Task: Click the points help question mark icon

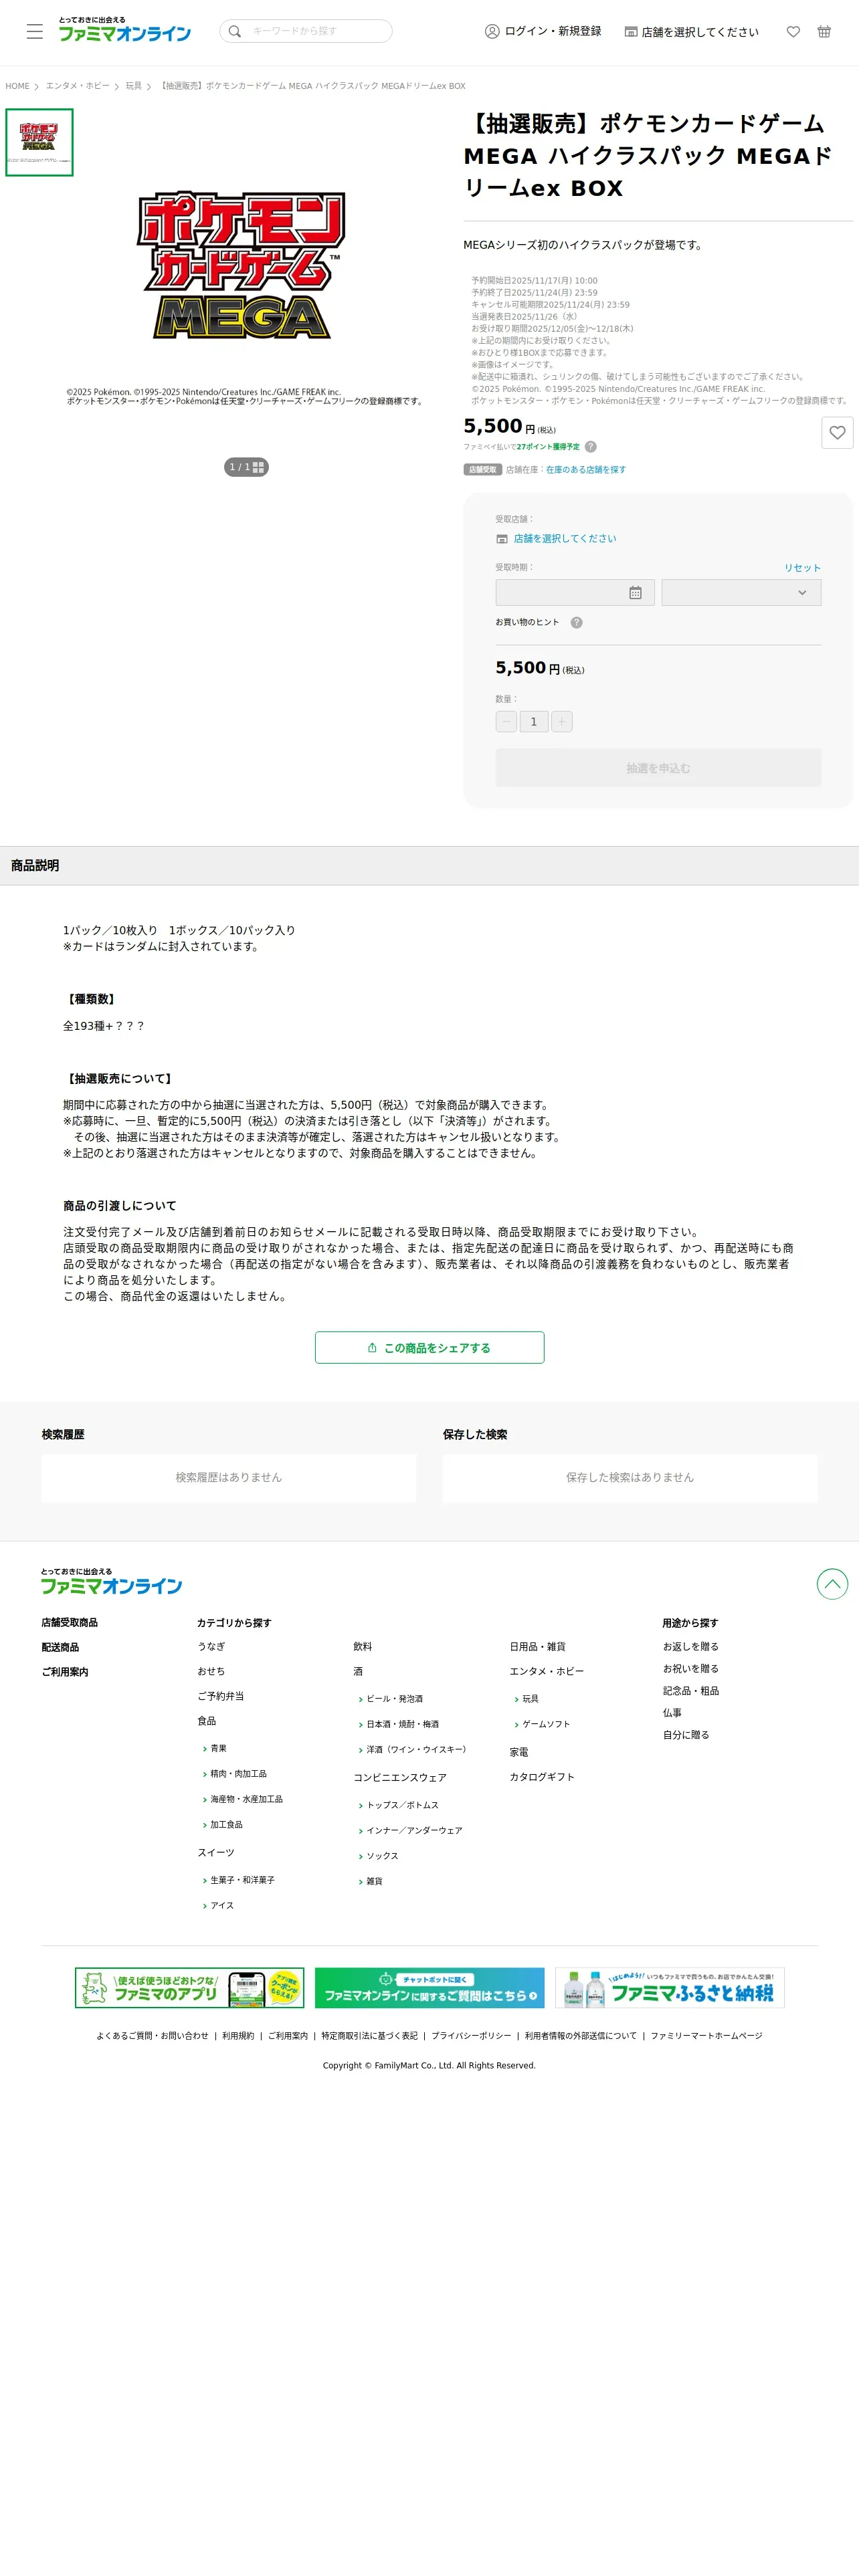Action: click(x=590, y=447)
